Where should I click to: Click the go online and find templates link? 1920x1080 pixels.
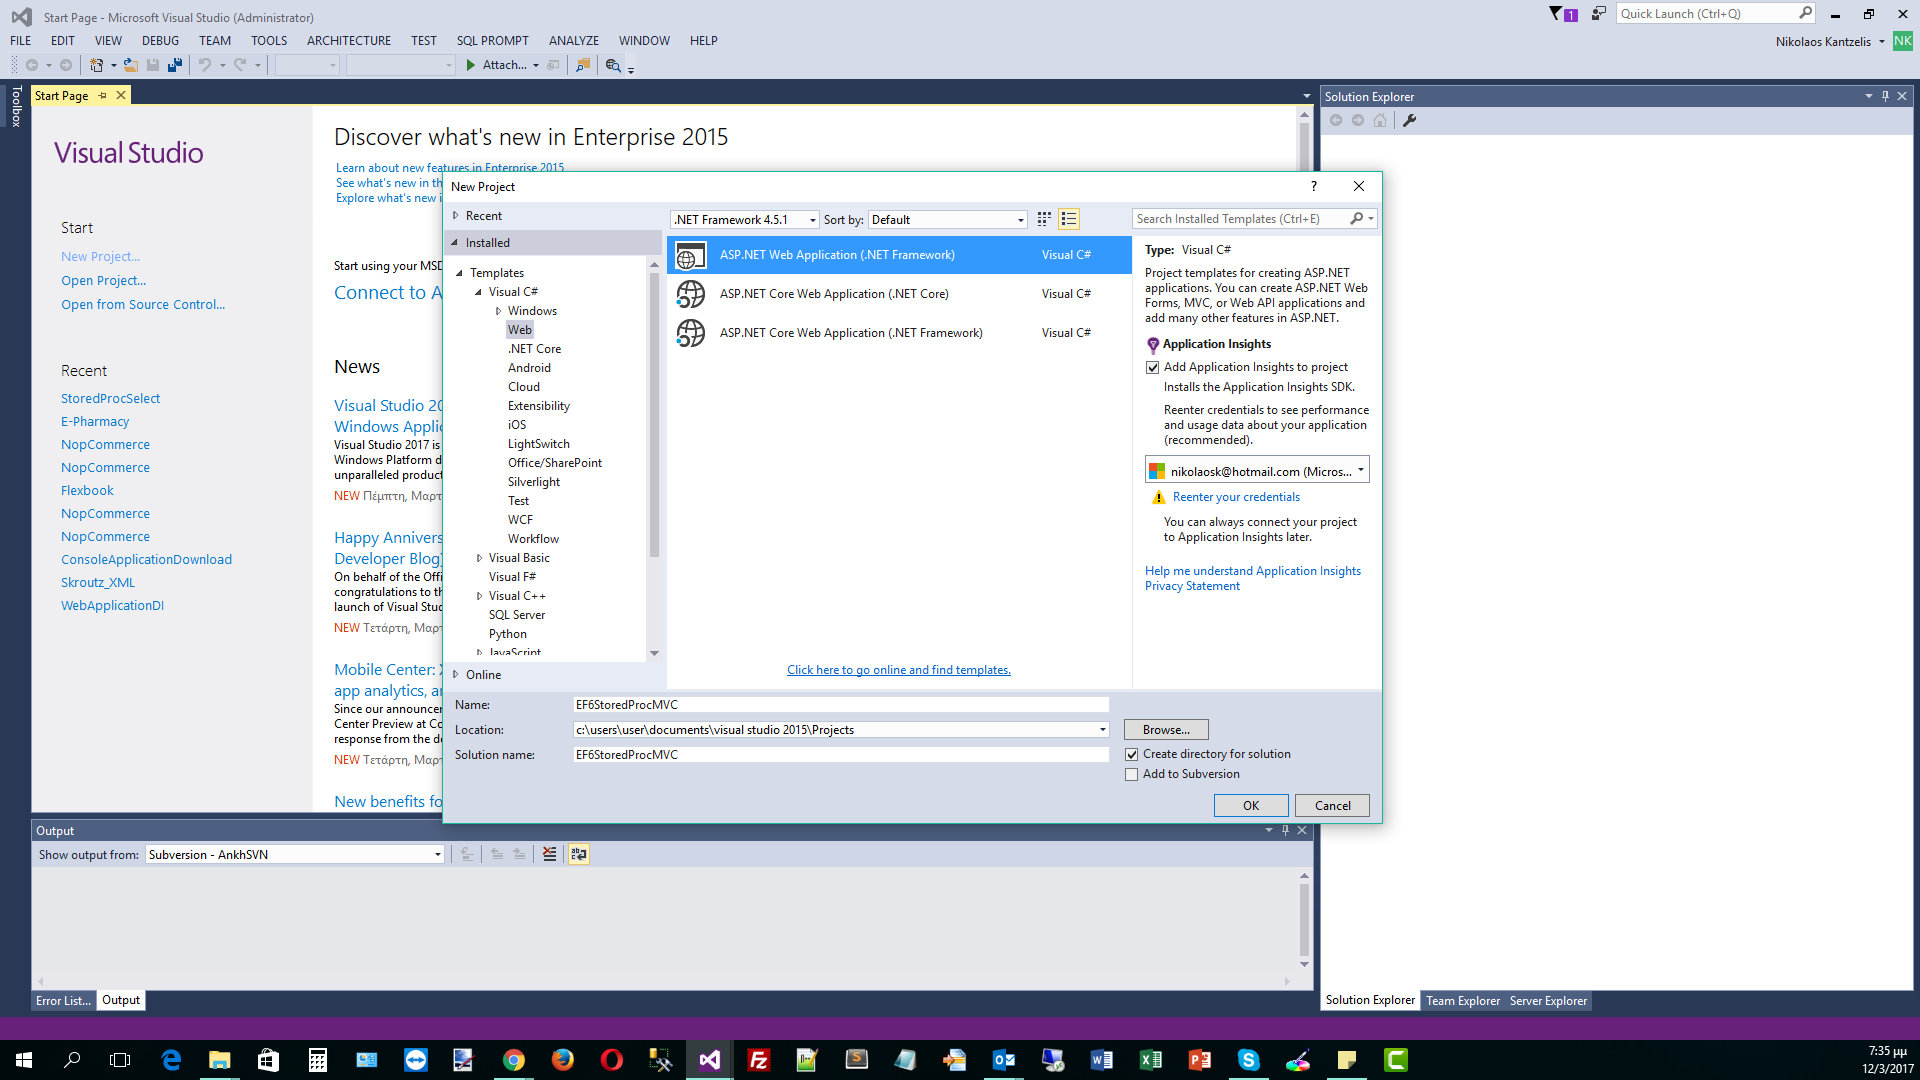pyautogui.click(x=898, y=670)
